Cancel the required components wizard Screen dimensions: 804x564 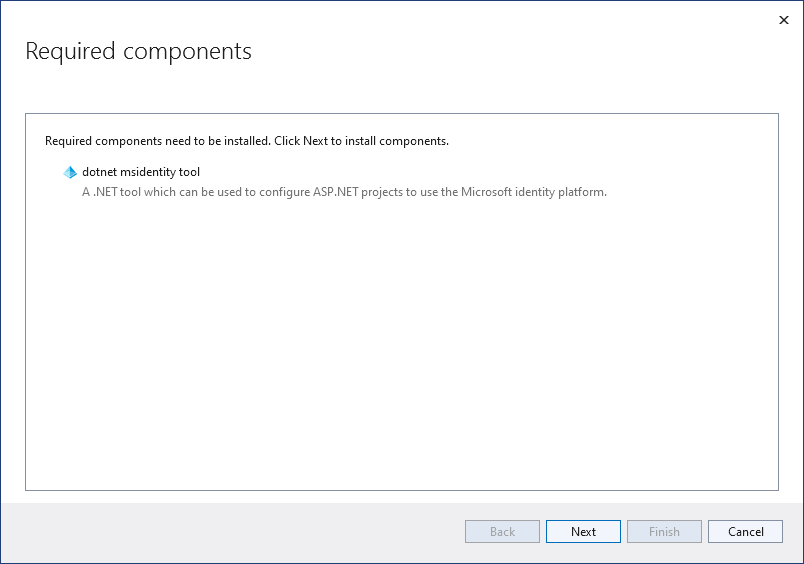745,532
